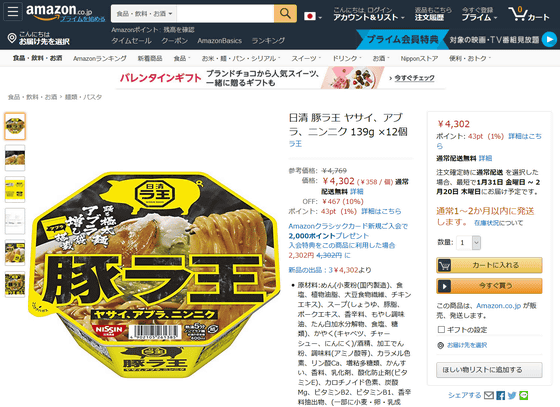Share on Twitter bird icon
The width and height of the screenshot is (560, 407).
pos(512,395)
